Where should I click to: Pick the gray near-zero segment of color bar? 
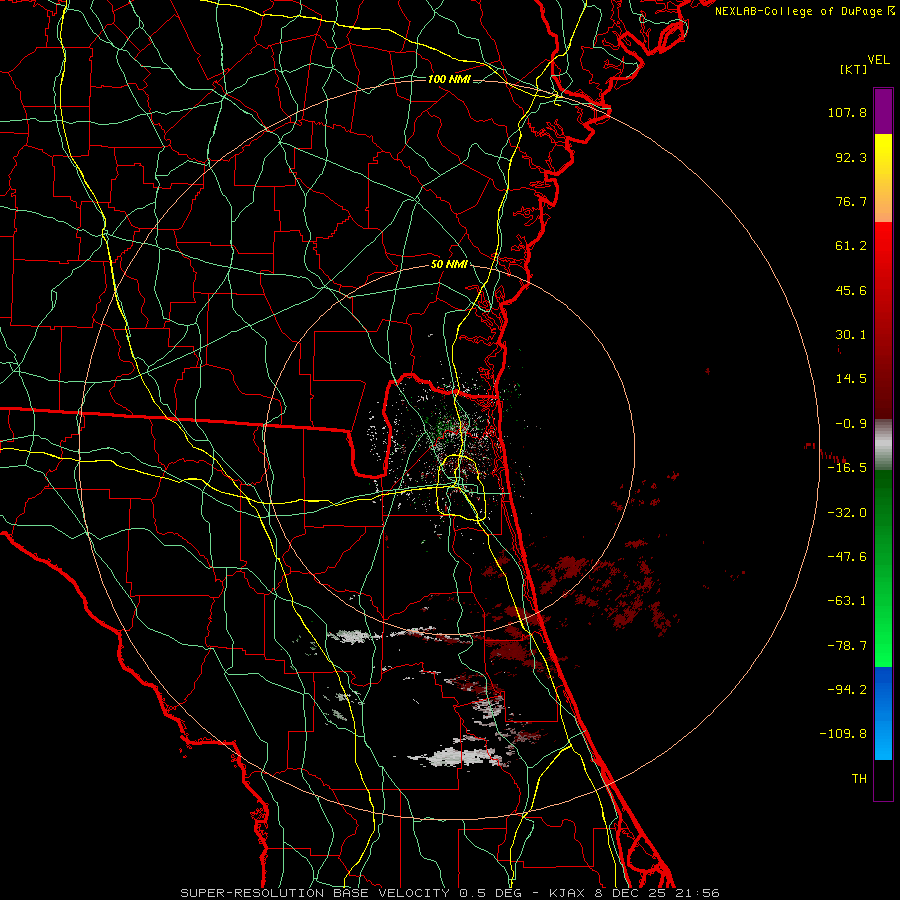[883, 445]
